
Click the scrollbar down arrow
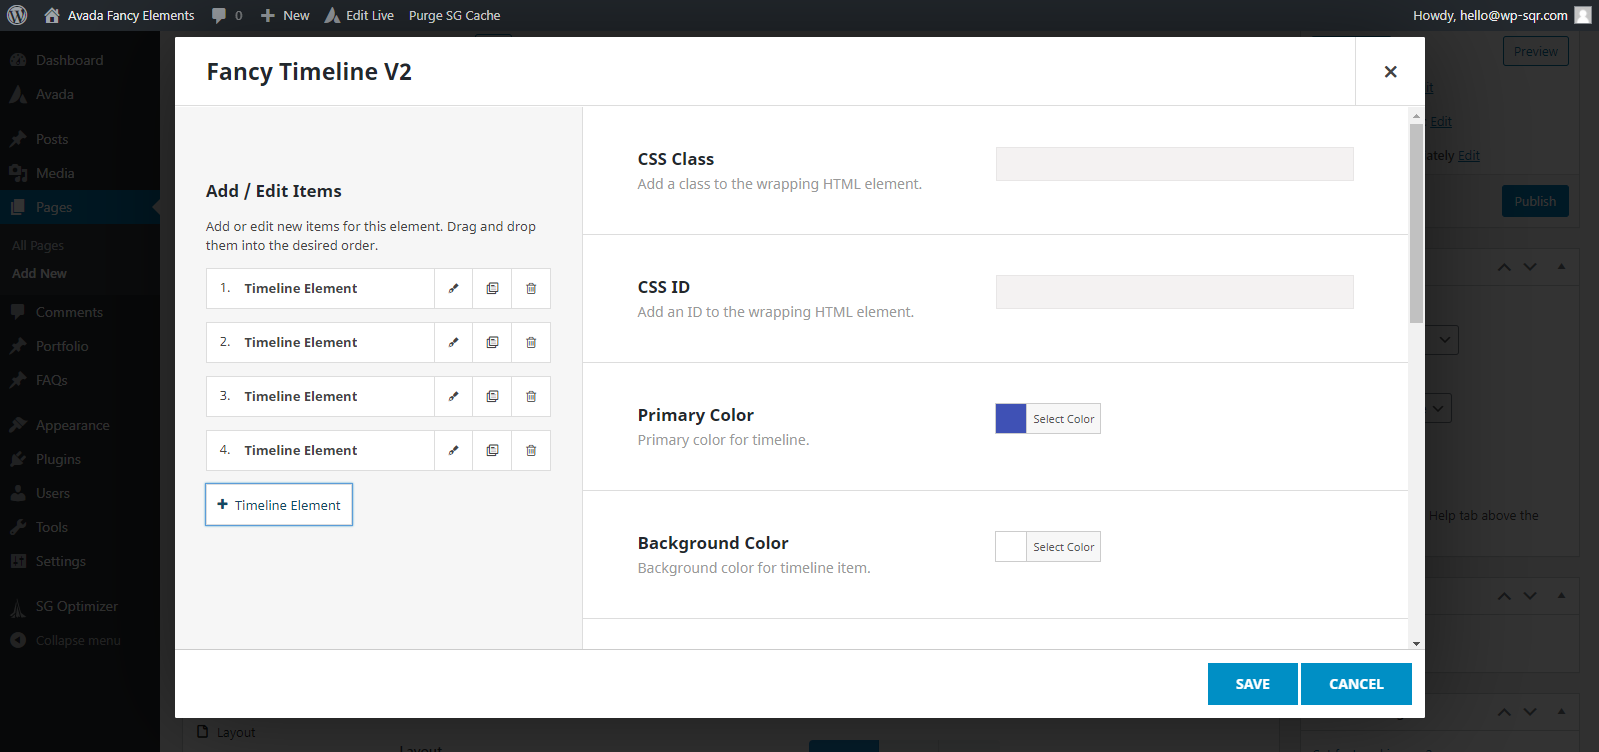pyautogui.click(x=1416, y=643)
